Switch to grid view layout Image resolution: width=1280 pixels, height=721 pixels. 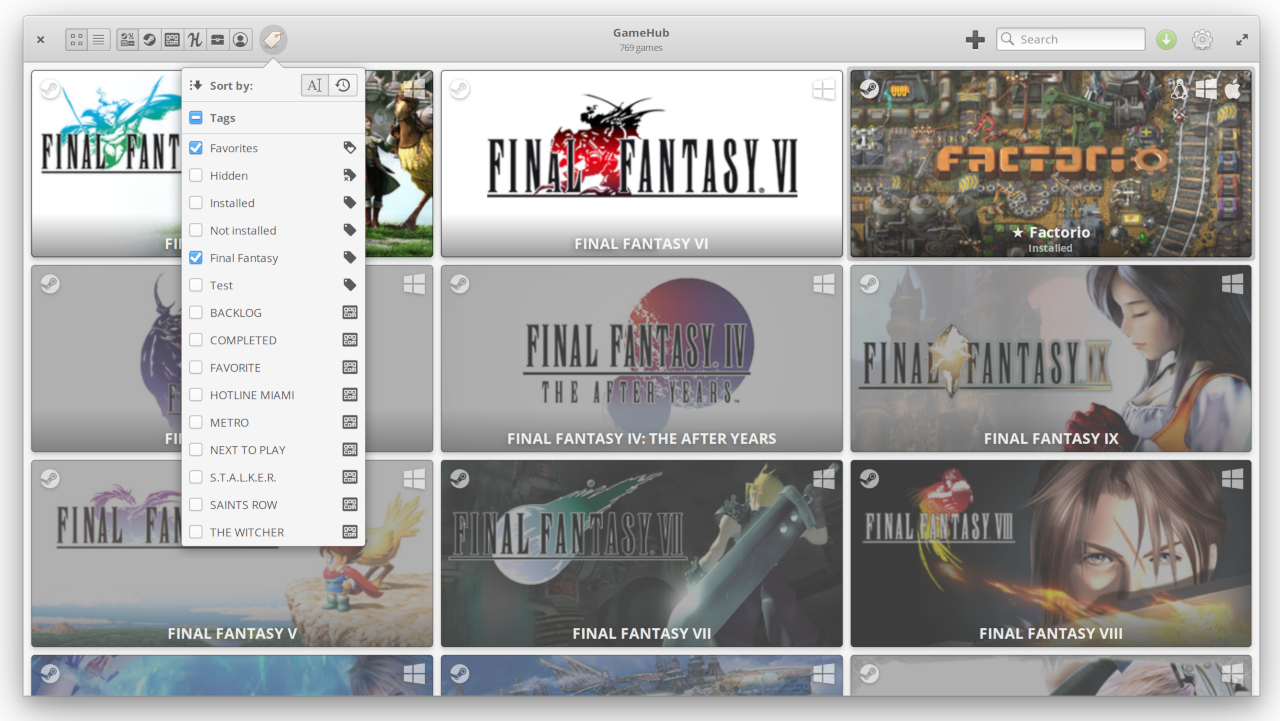coord(77,40)
